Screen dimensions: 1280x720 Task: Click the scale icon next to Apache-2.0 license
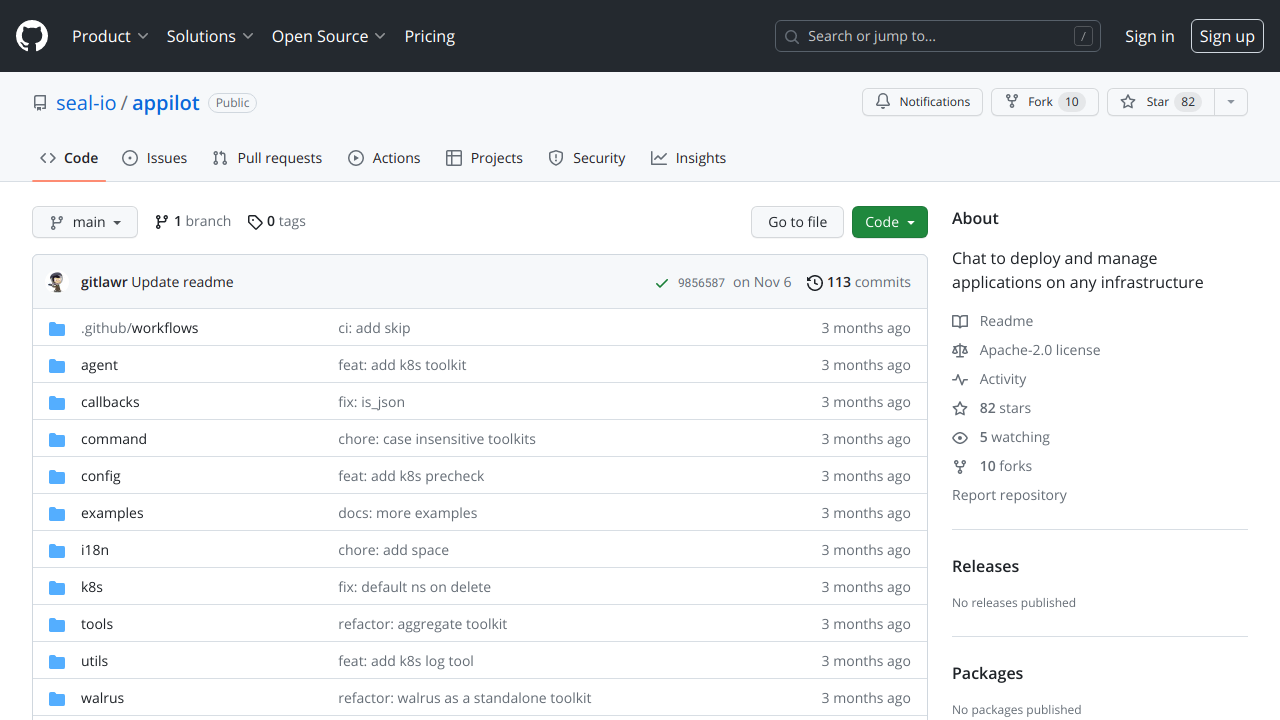[960, 350]
